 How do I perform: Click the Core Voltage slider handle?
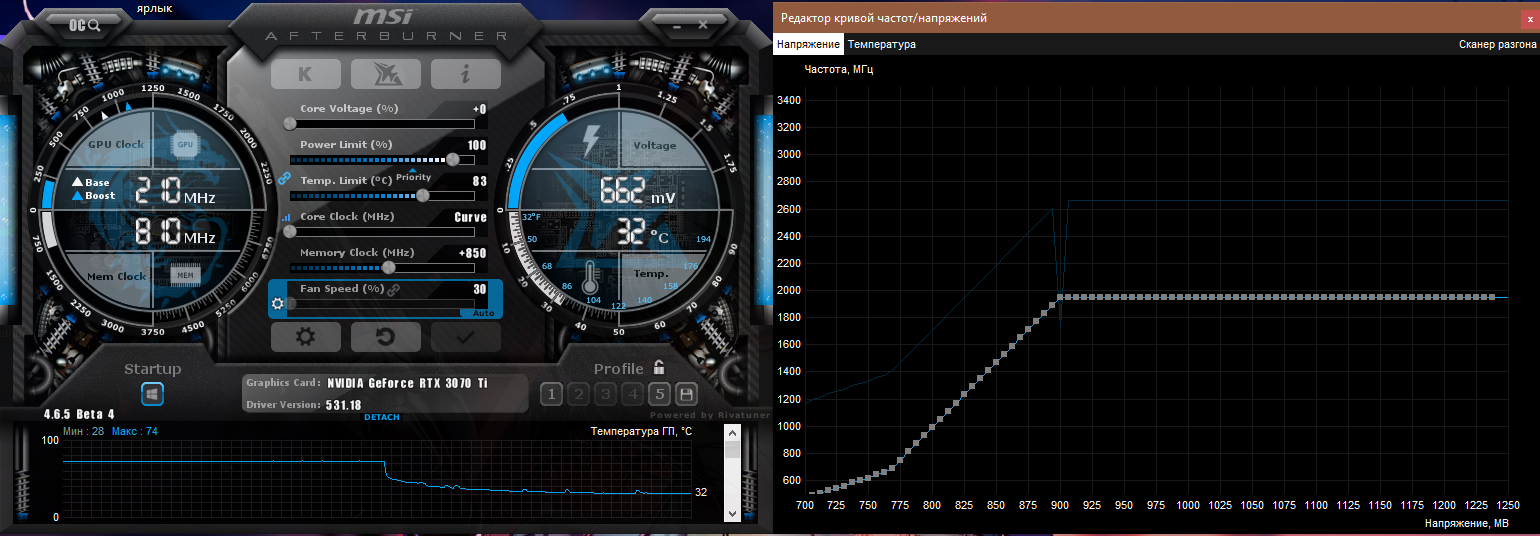pyautogui.click(x=290, y=123)
